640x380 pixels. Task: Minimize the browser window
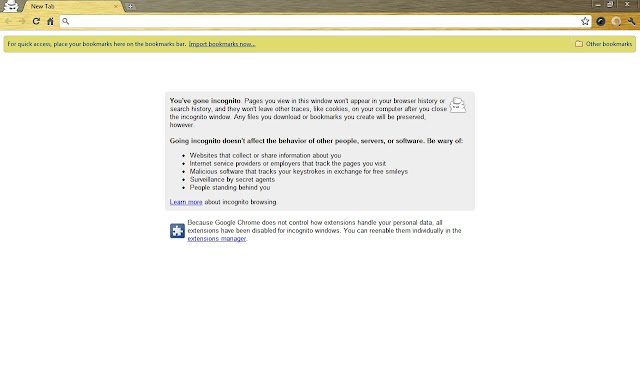(x=598, y=4)
